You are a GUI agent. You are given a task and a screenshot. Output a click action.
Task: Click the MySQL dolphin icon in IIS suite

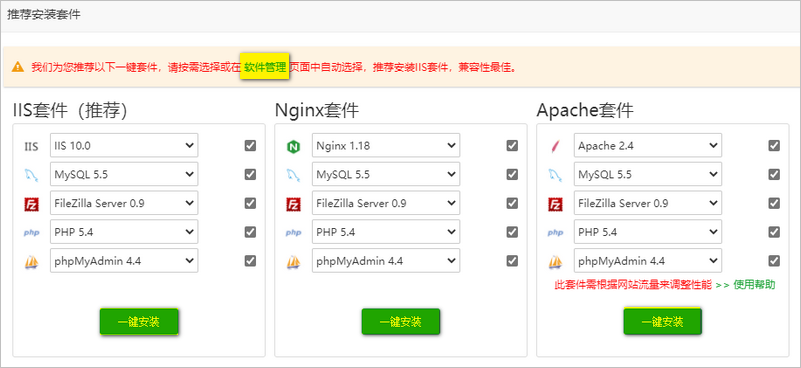[x=32, y=175]
